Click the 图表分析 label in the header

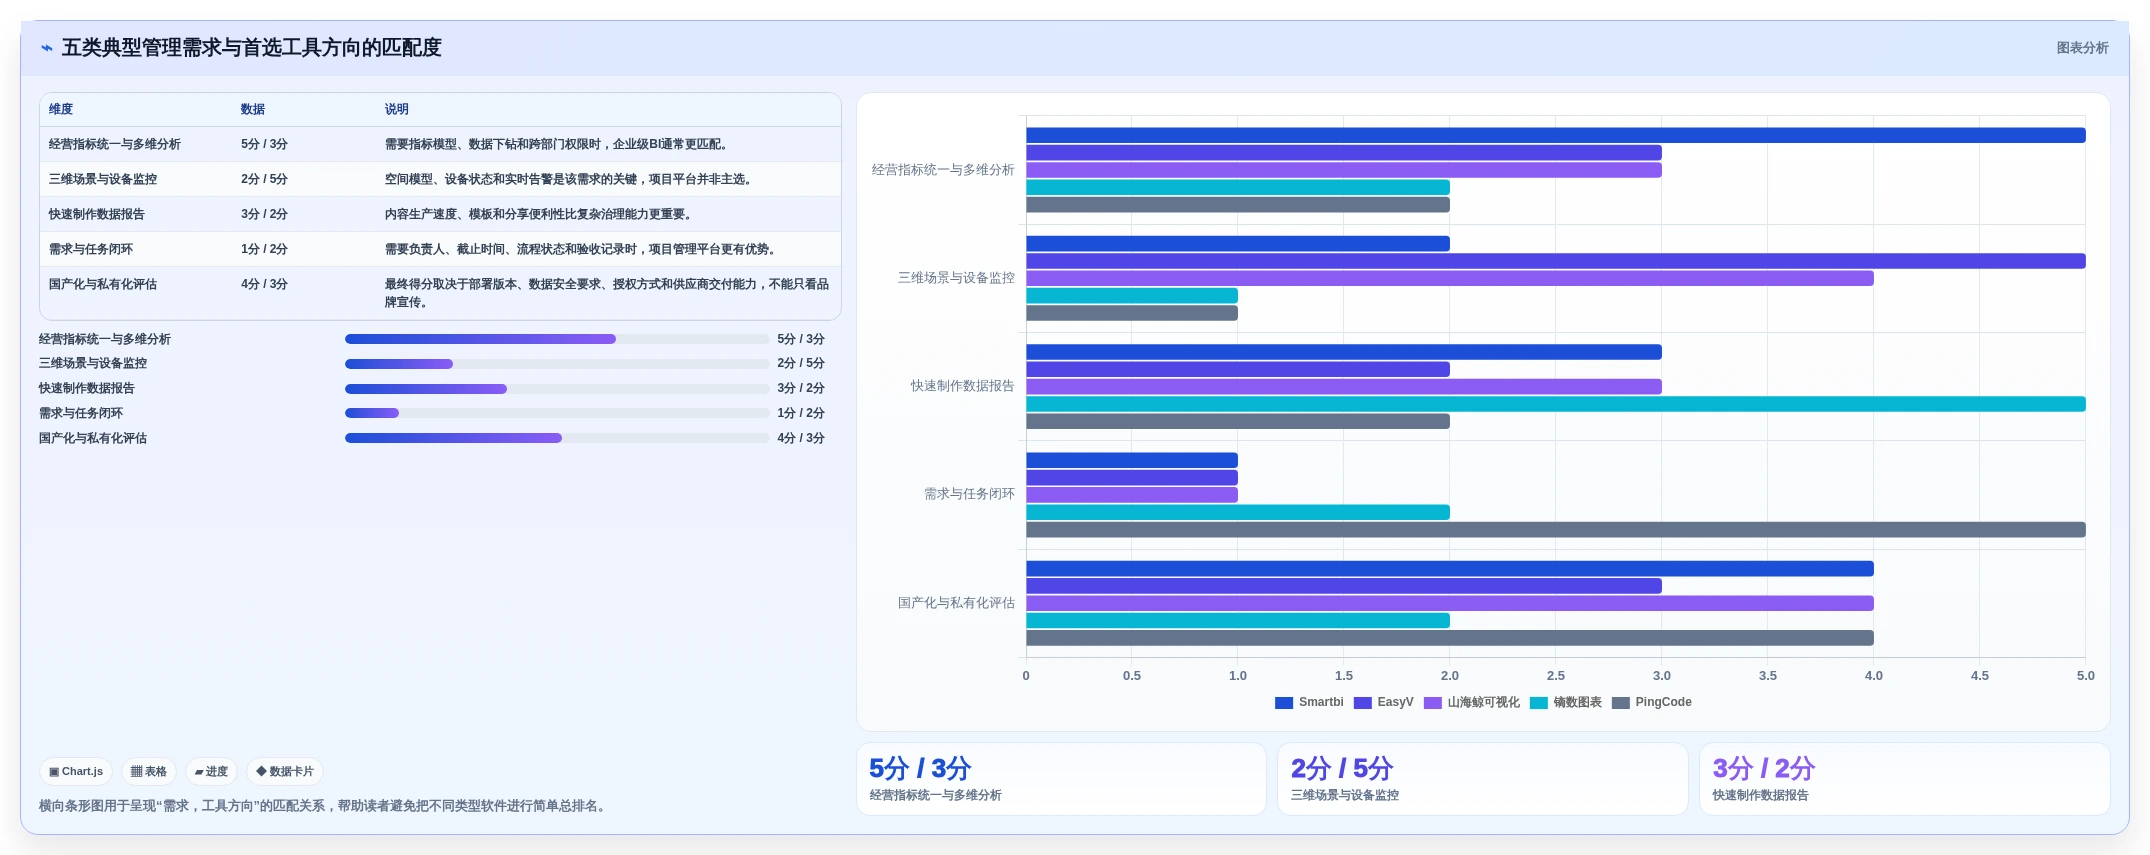click(2082, 48)
